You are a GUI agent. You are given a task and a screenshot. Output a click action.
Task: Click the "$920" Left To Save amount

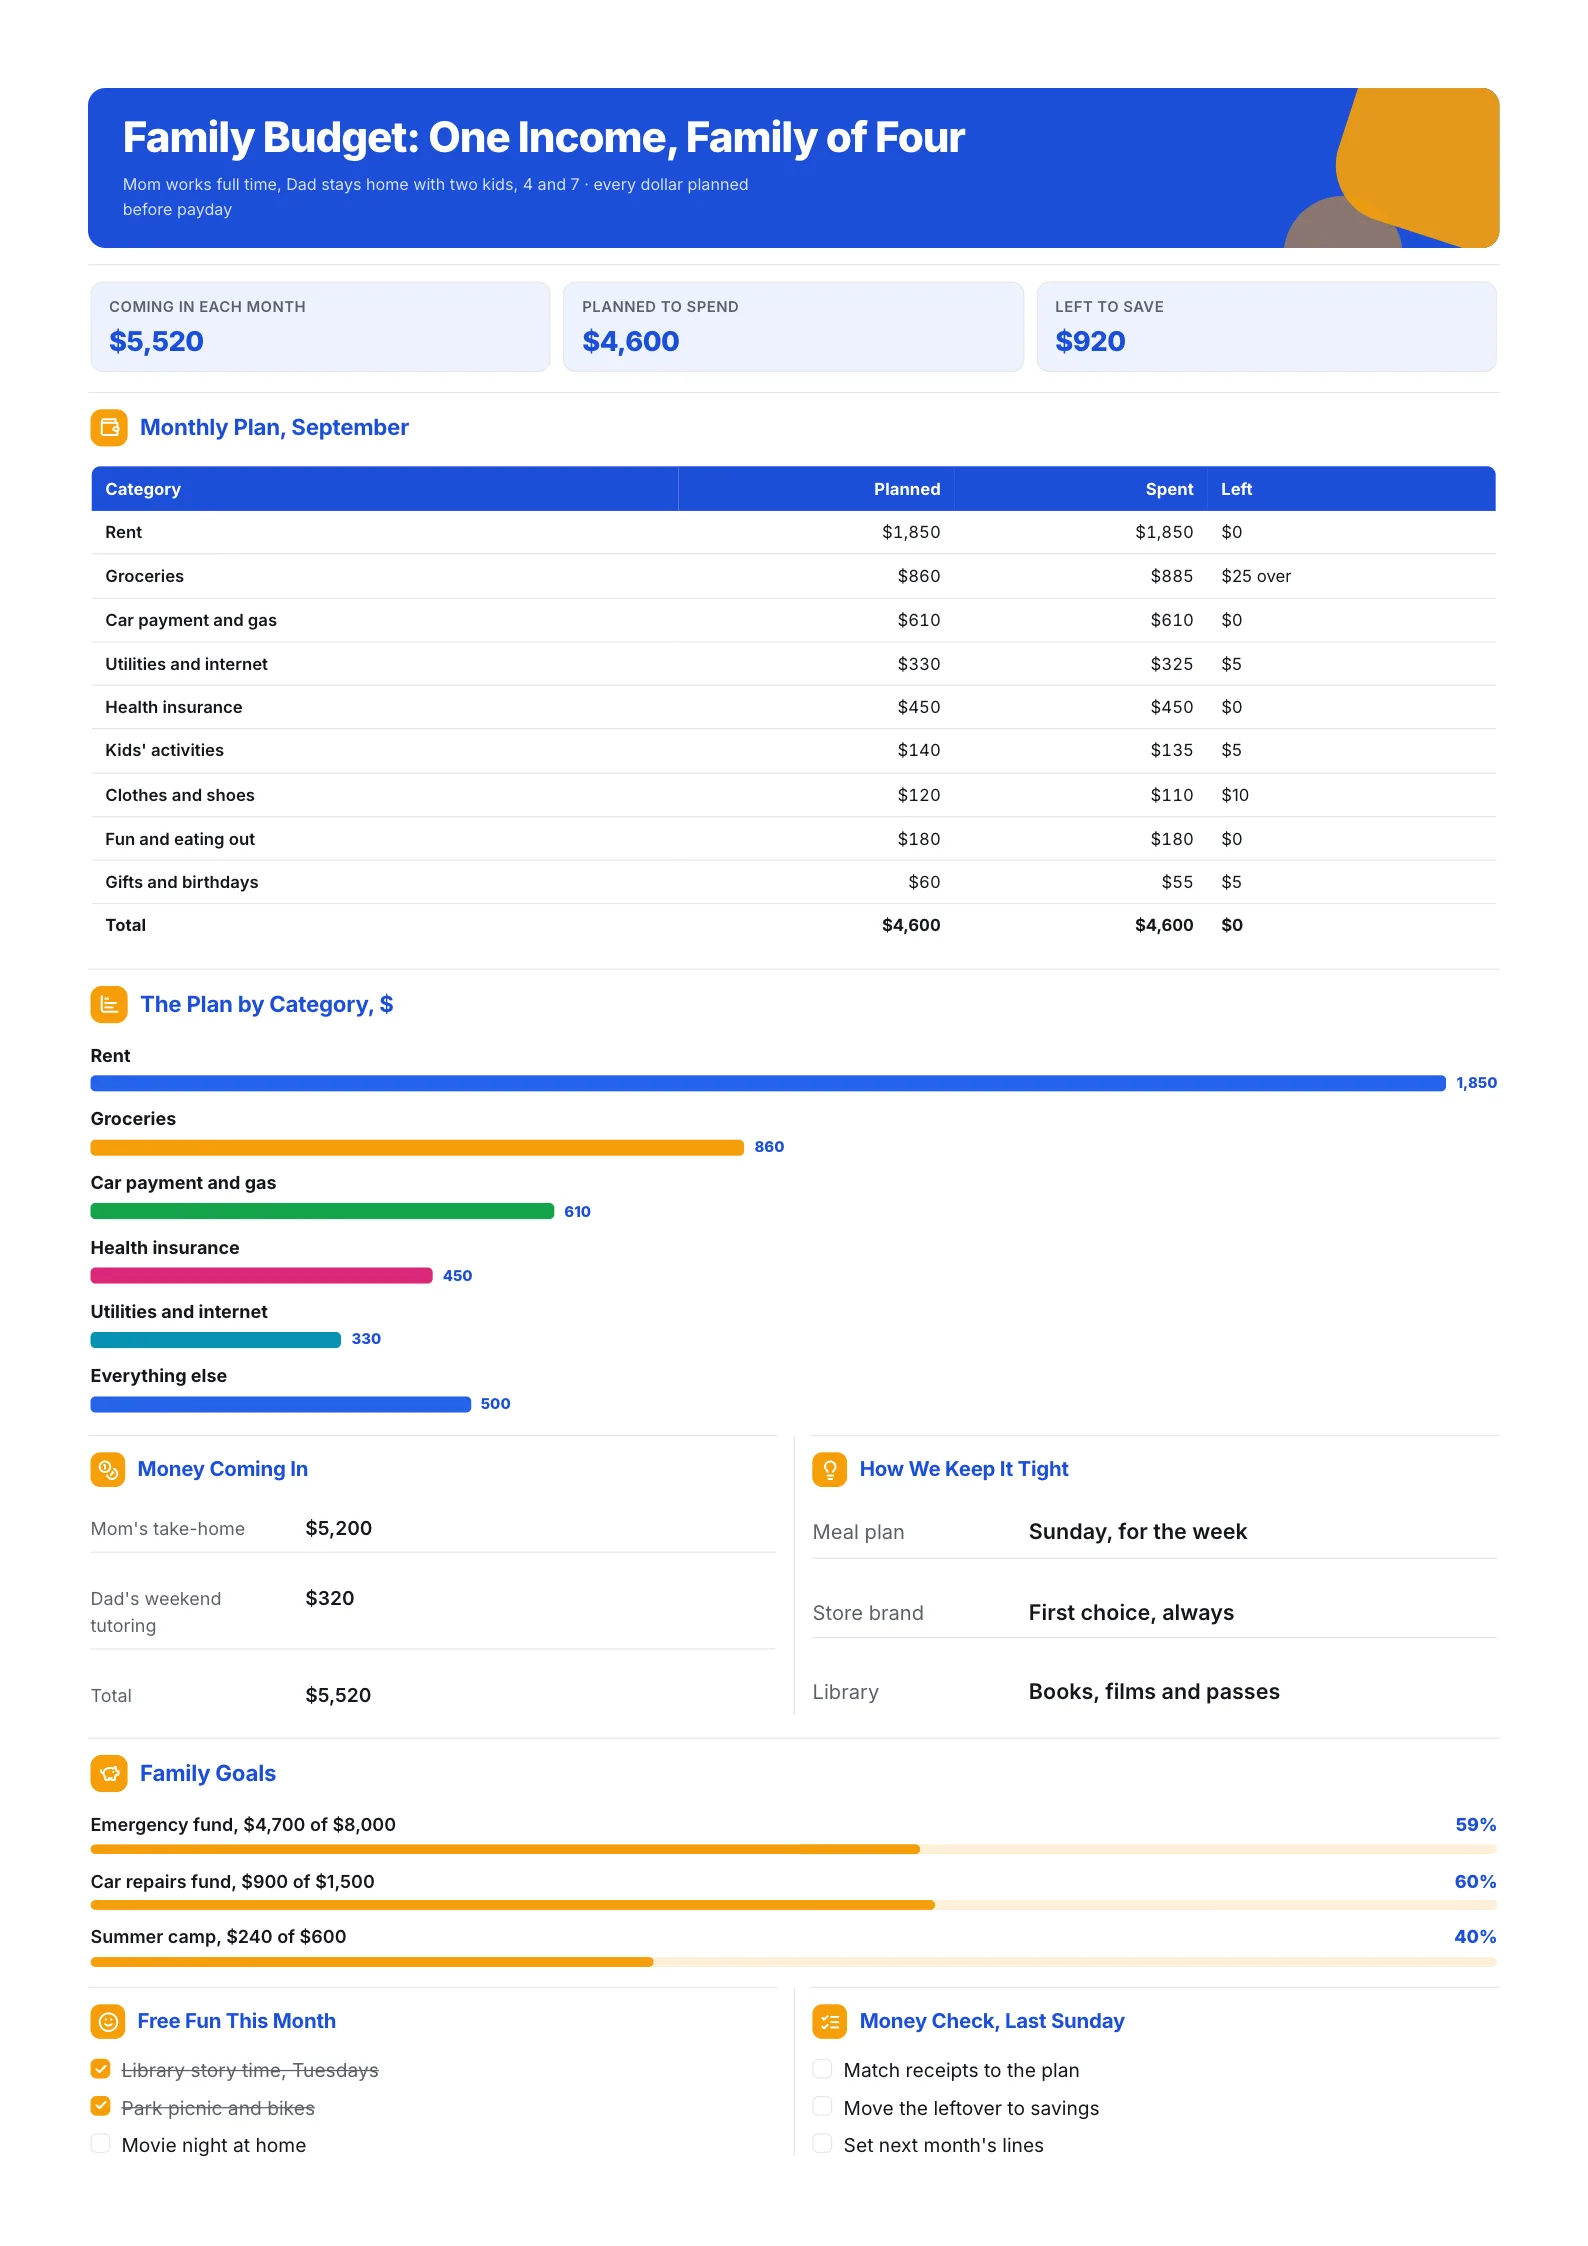[1090, 342]
